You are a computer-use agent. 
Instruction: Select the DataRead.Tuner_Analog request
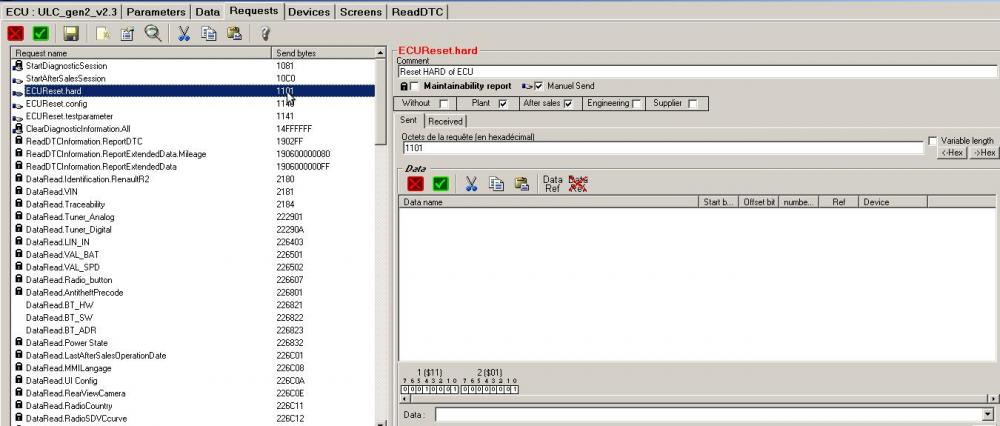click(70, 217)
